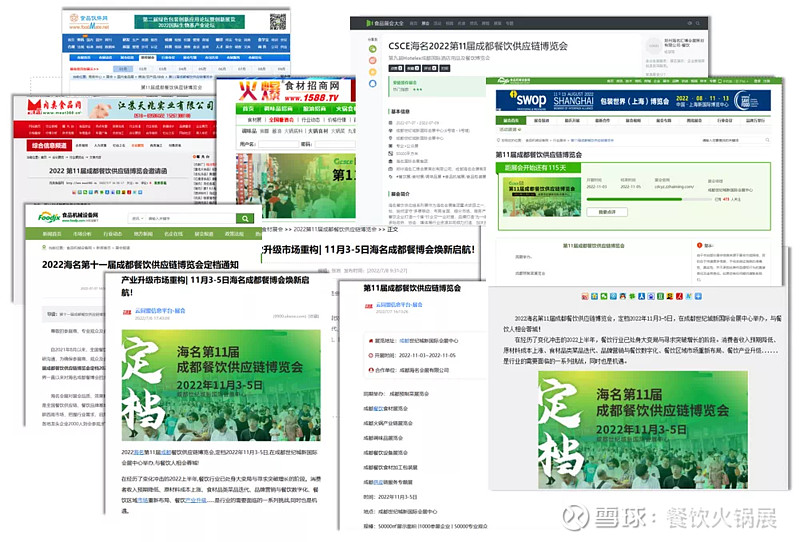Click the headline ending in 海名成都餐博会焕新启航!
800x542 pixels.
pyautogui.click(x=368, y=250)
